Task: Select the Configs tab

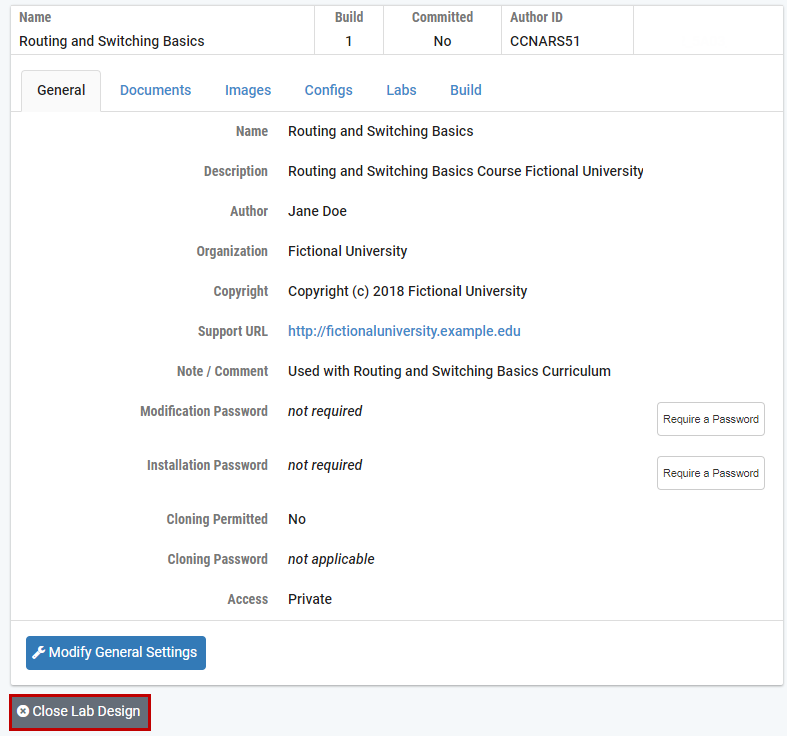Action: (x=328, y=90)
